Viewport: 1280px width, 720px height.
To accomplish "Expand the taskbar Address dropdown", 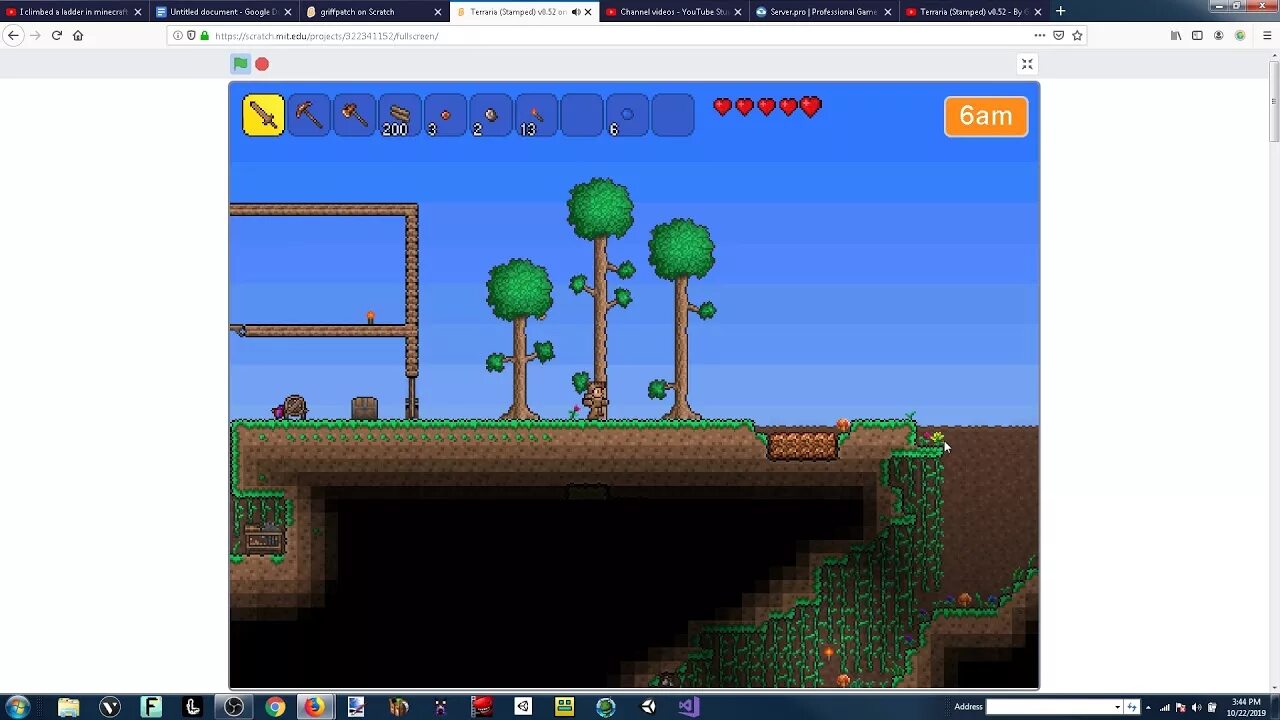I will coord(1117,707).
